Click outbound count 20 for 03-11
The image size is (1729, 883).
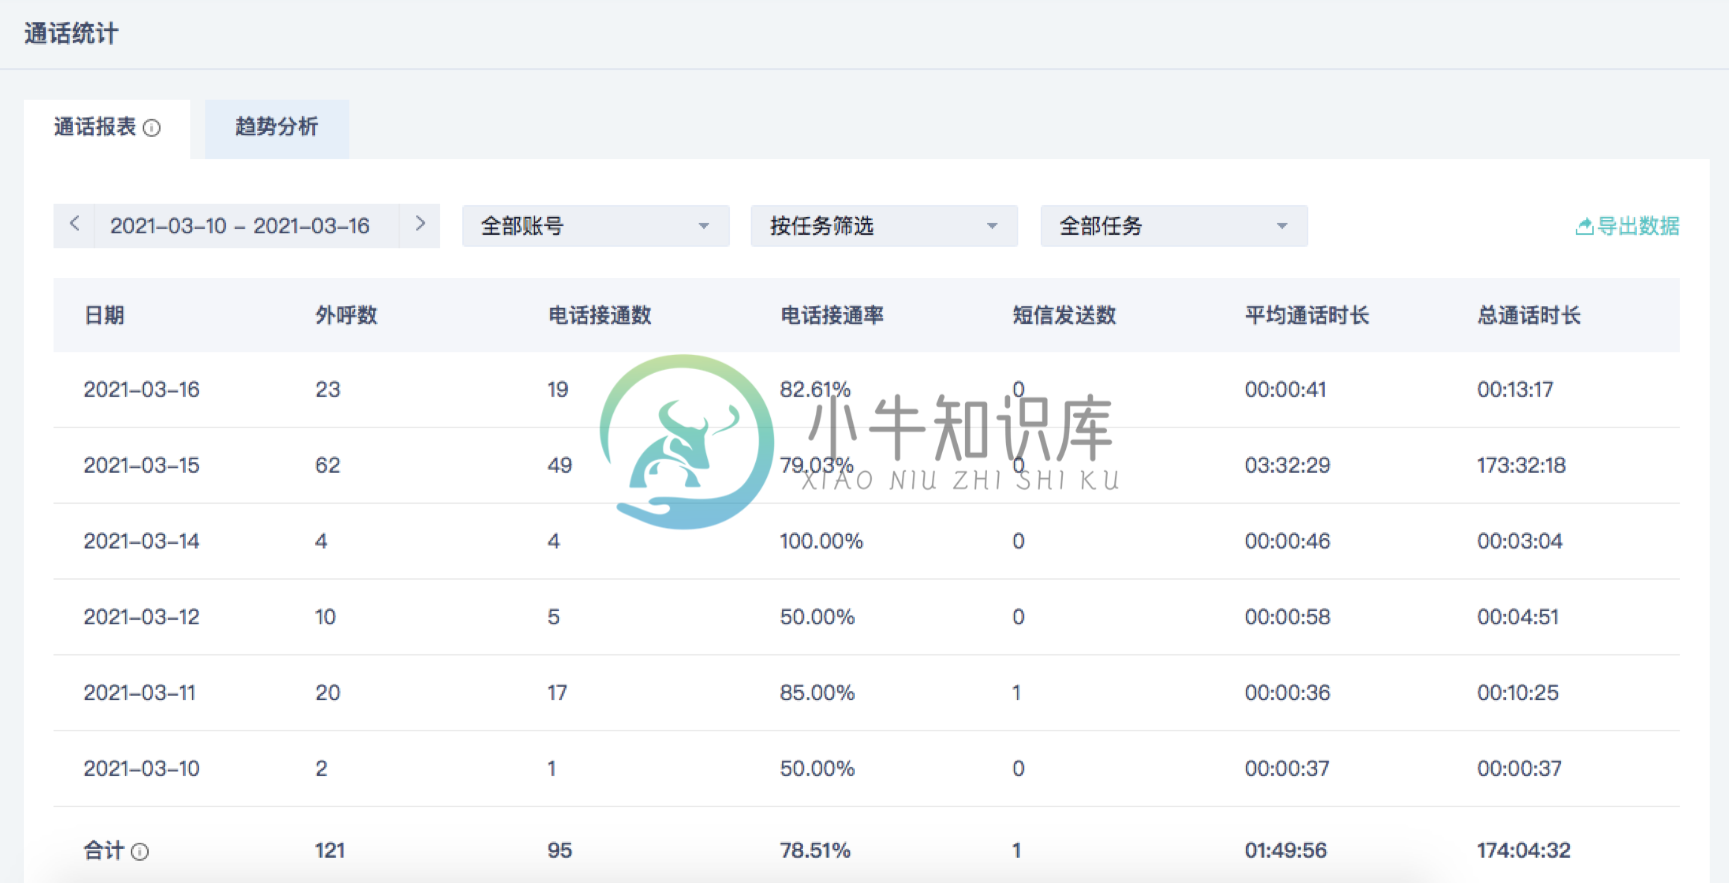328,693
